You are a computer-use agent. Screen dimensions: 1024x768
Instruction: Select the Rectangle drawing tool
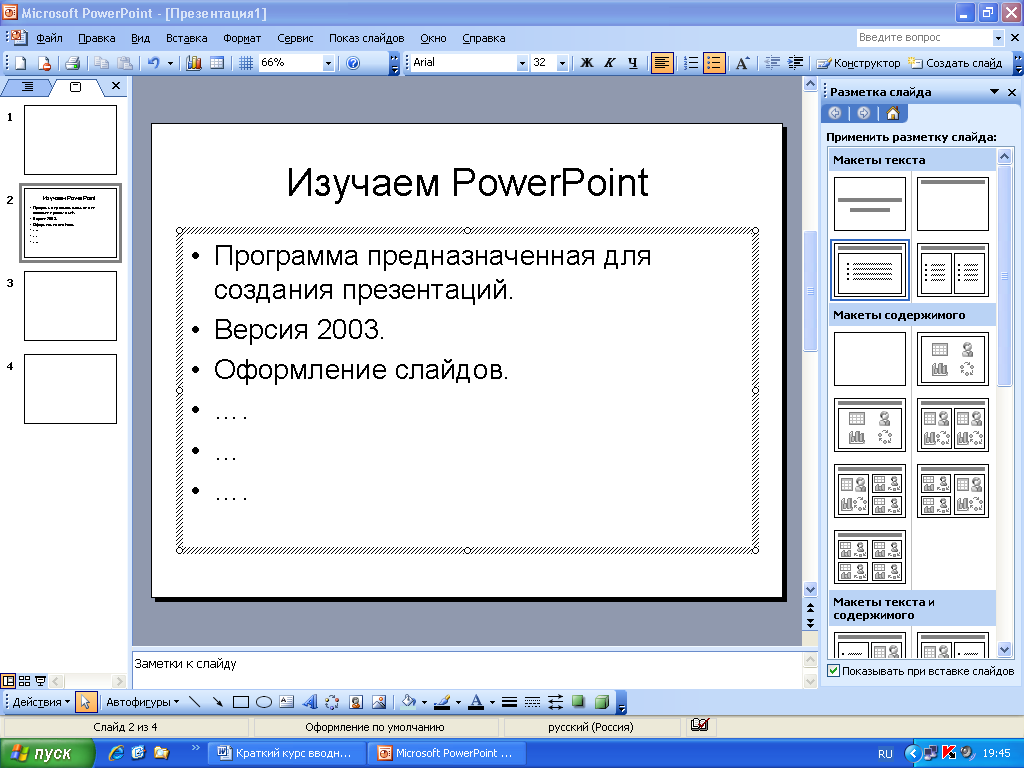(x=241, y=702)
